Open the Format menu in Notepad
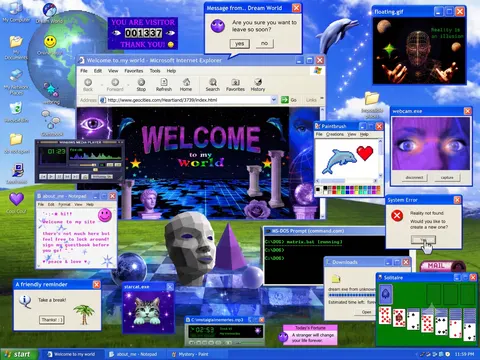This screenshot has height=360, width=480. pos(64,204)
